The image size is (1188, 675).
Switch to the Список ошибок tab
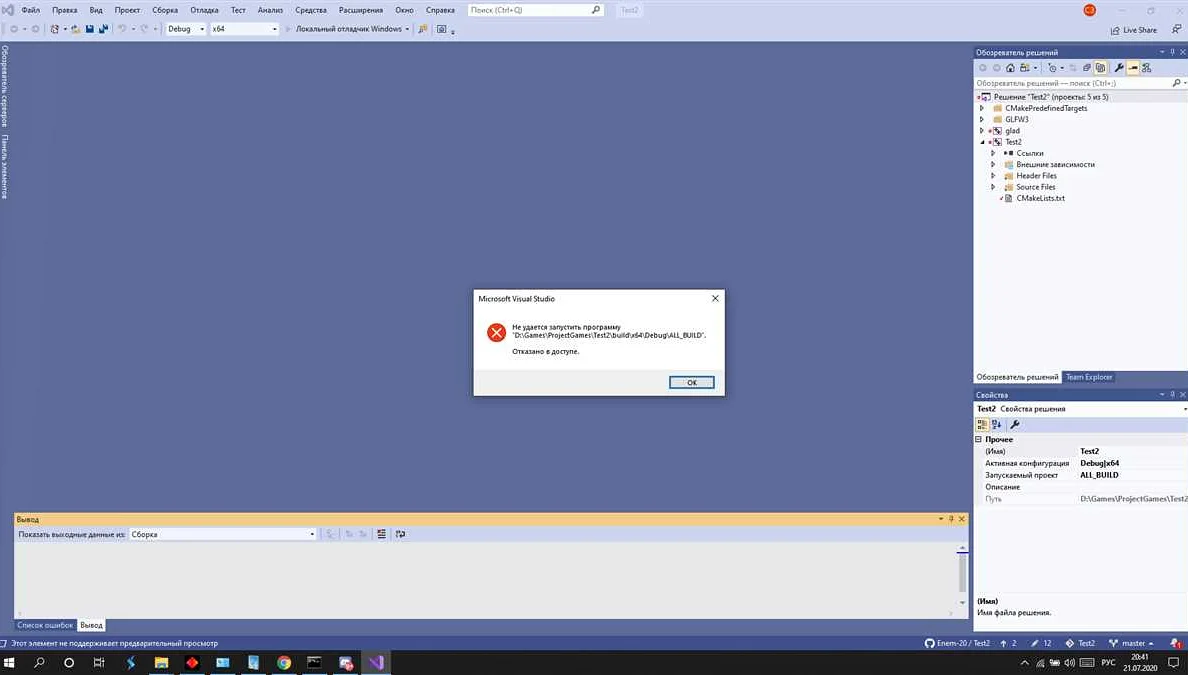coord(45,625)
